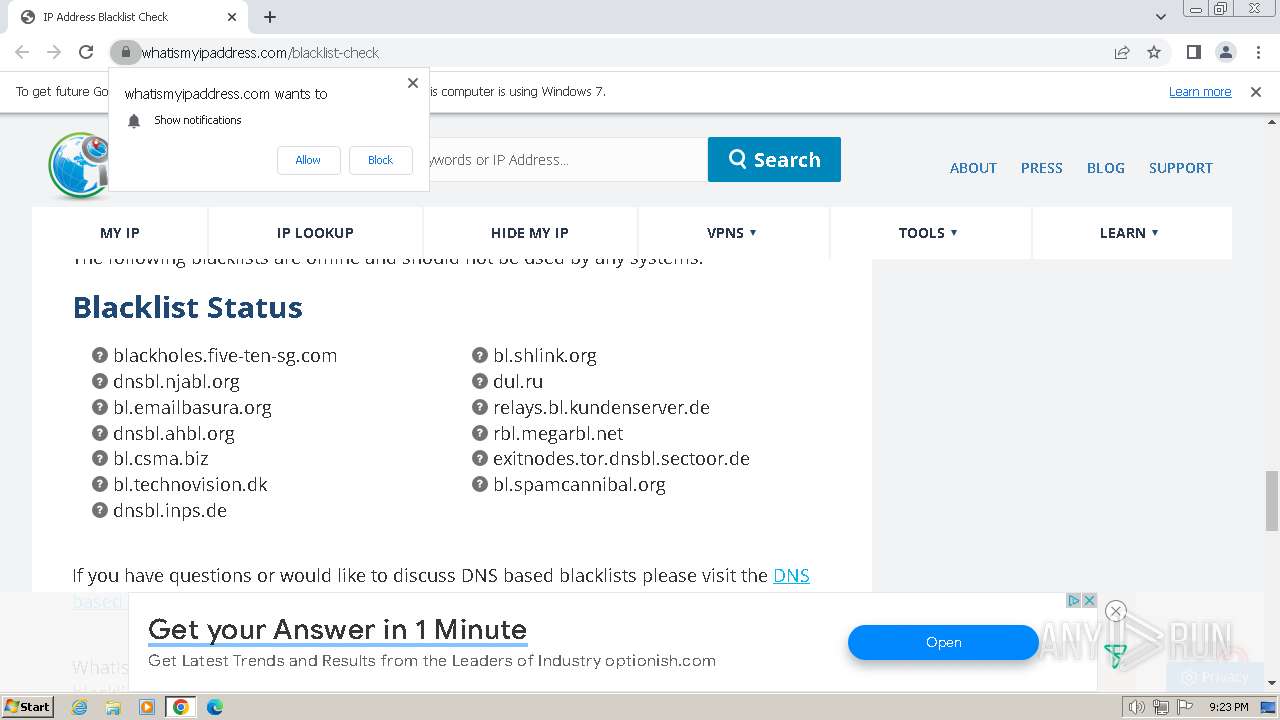Click the volume speaker tray icon

tap(1136, 707)
